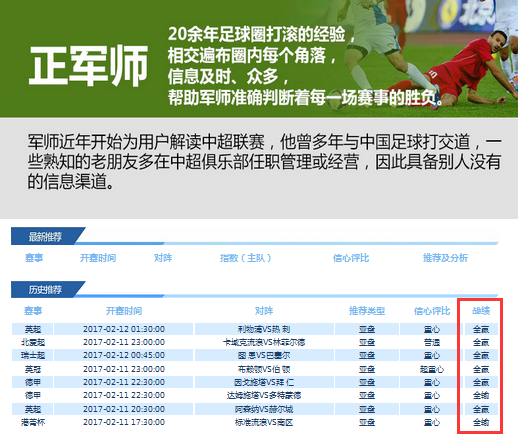Screen dimensions: 518x437
Task: Click the 正军师 banner title
Action: (89, 66)
